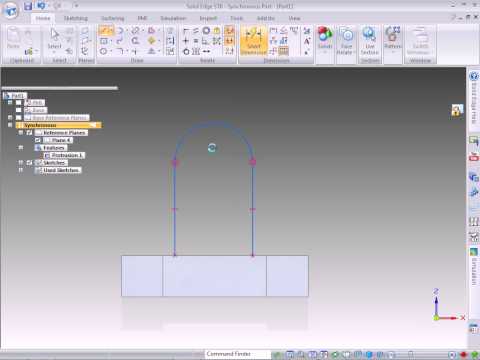Click the green status bar icon at far right
The width and height of the screenshot is (480, 360).
[x=475, y=355]
